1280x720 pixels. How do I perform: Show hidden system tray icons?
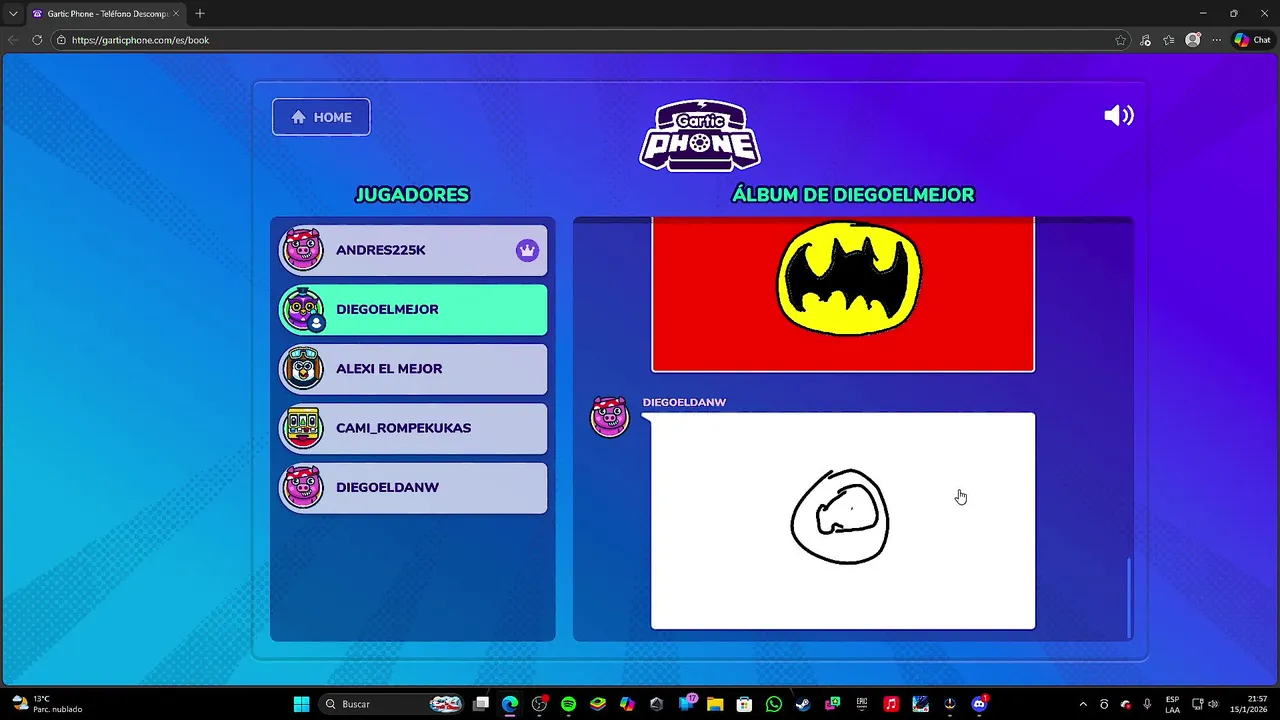point(1083,704)
